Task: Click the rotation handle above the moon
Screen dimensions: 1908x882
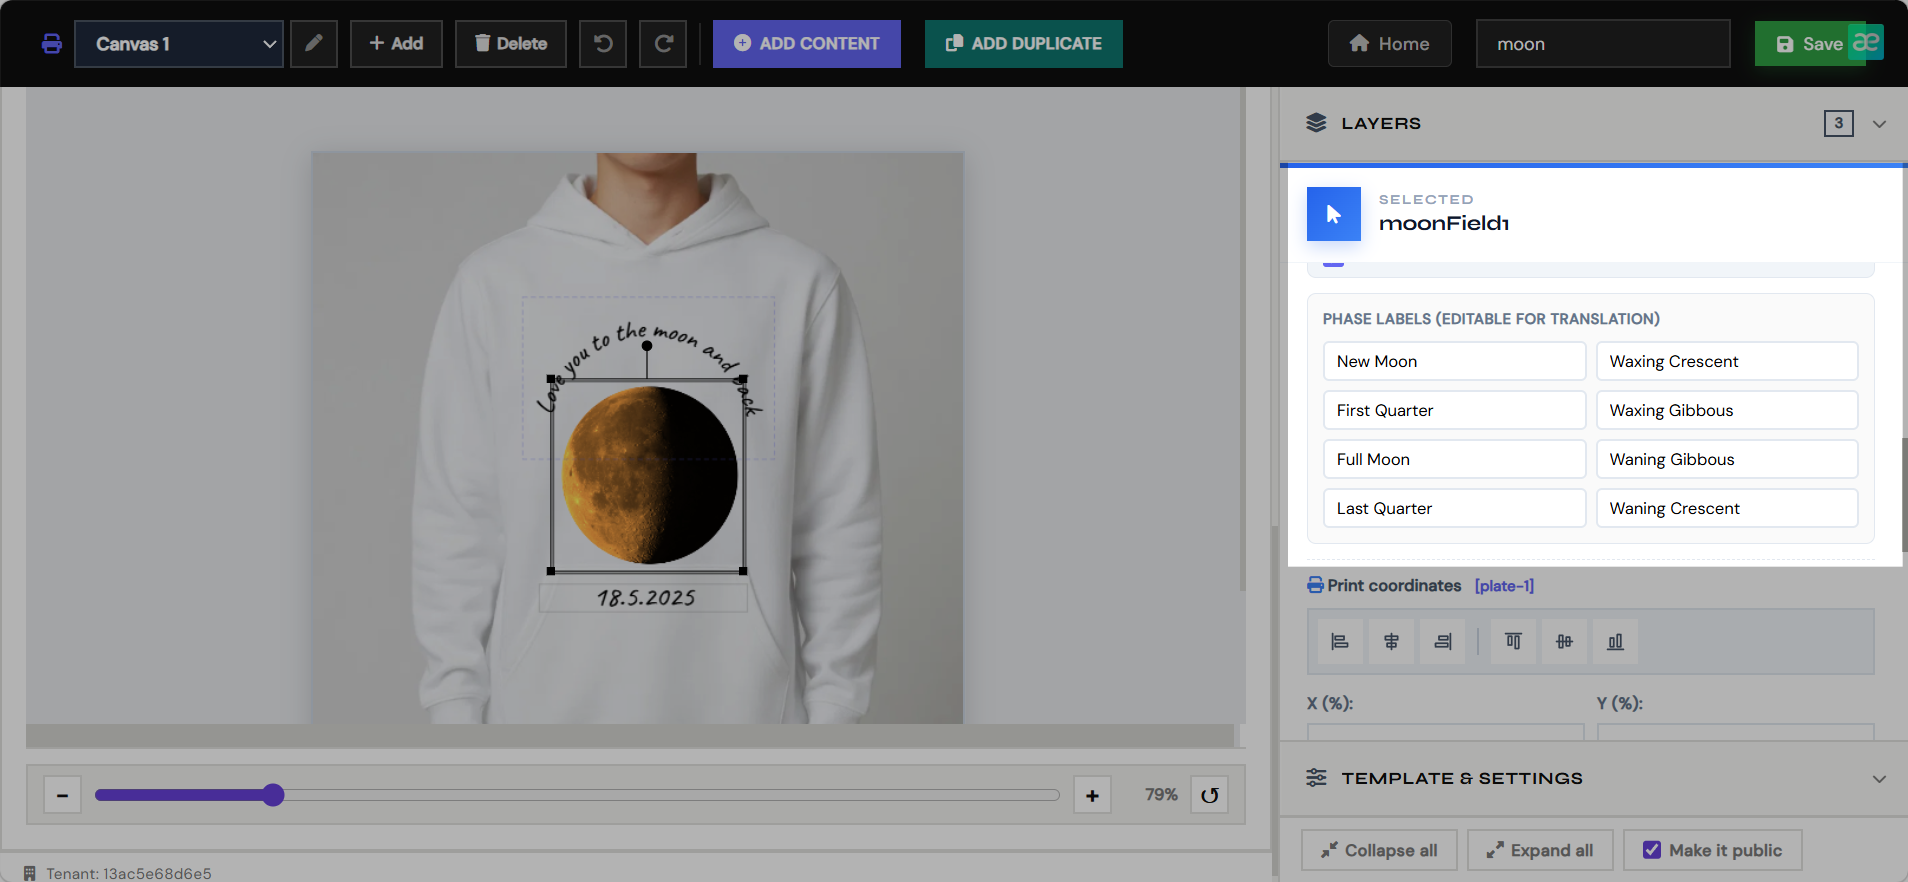Action: coord(647,346)
